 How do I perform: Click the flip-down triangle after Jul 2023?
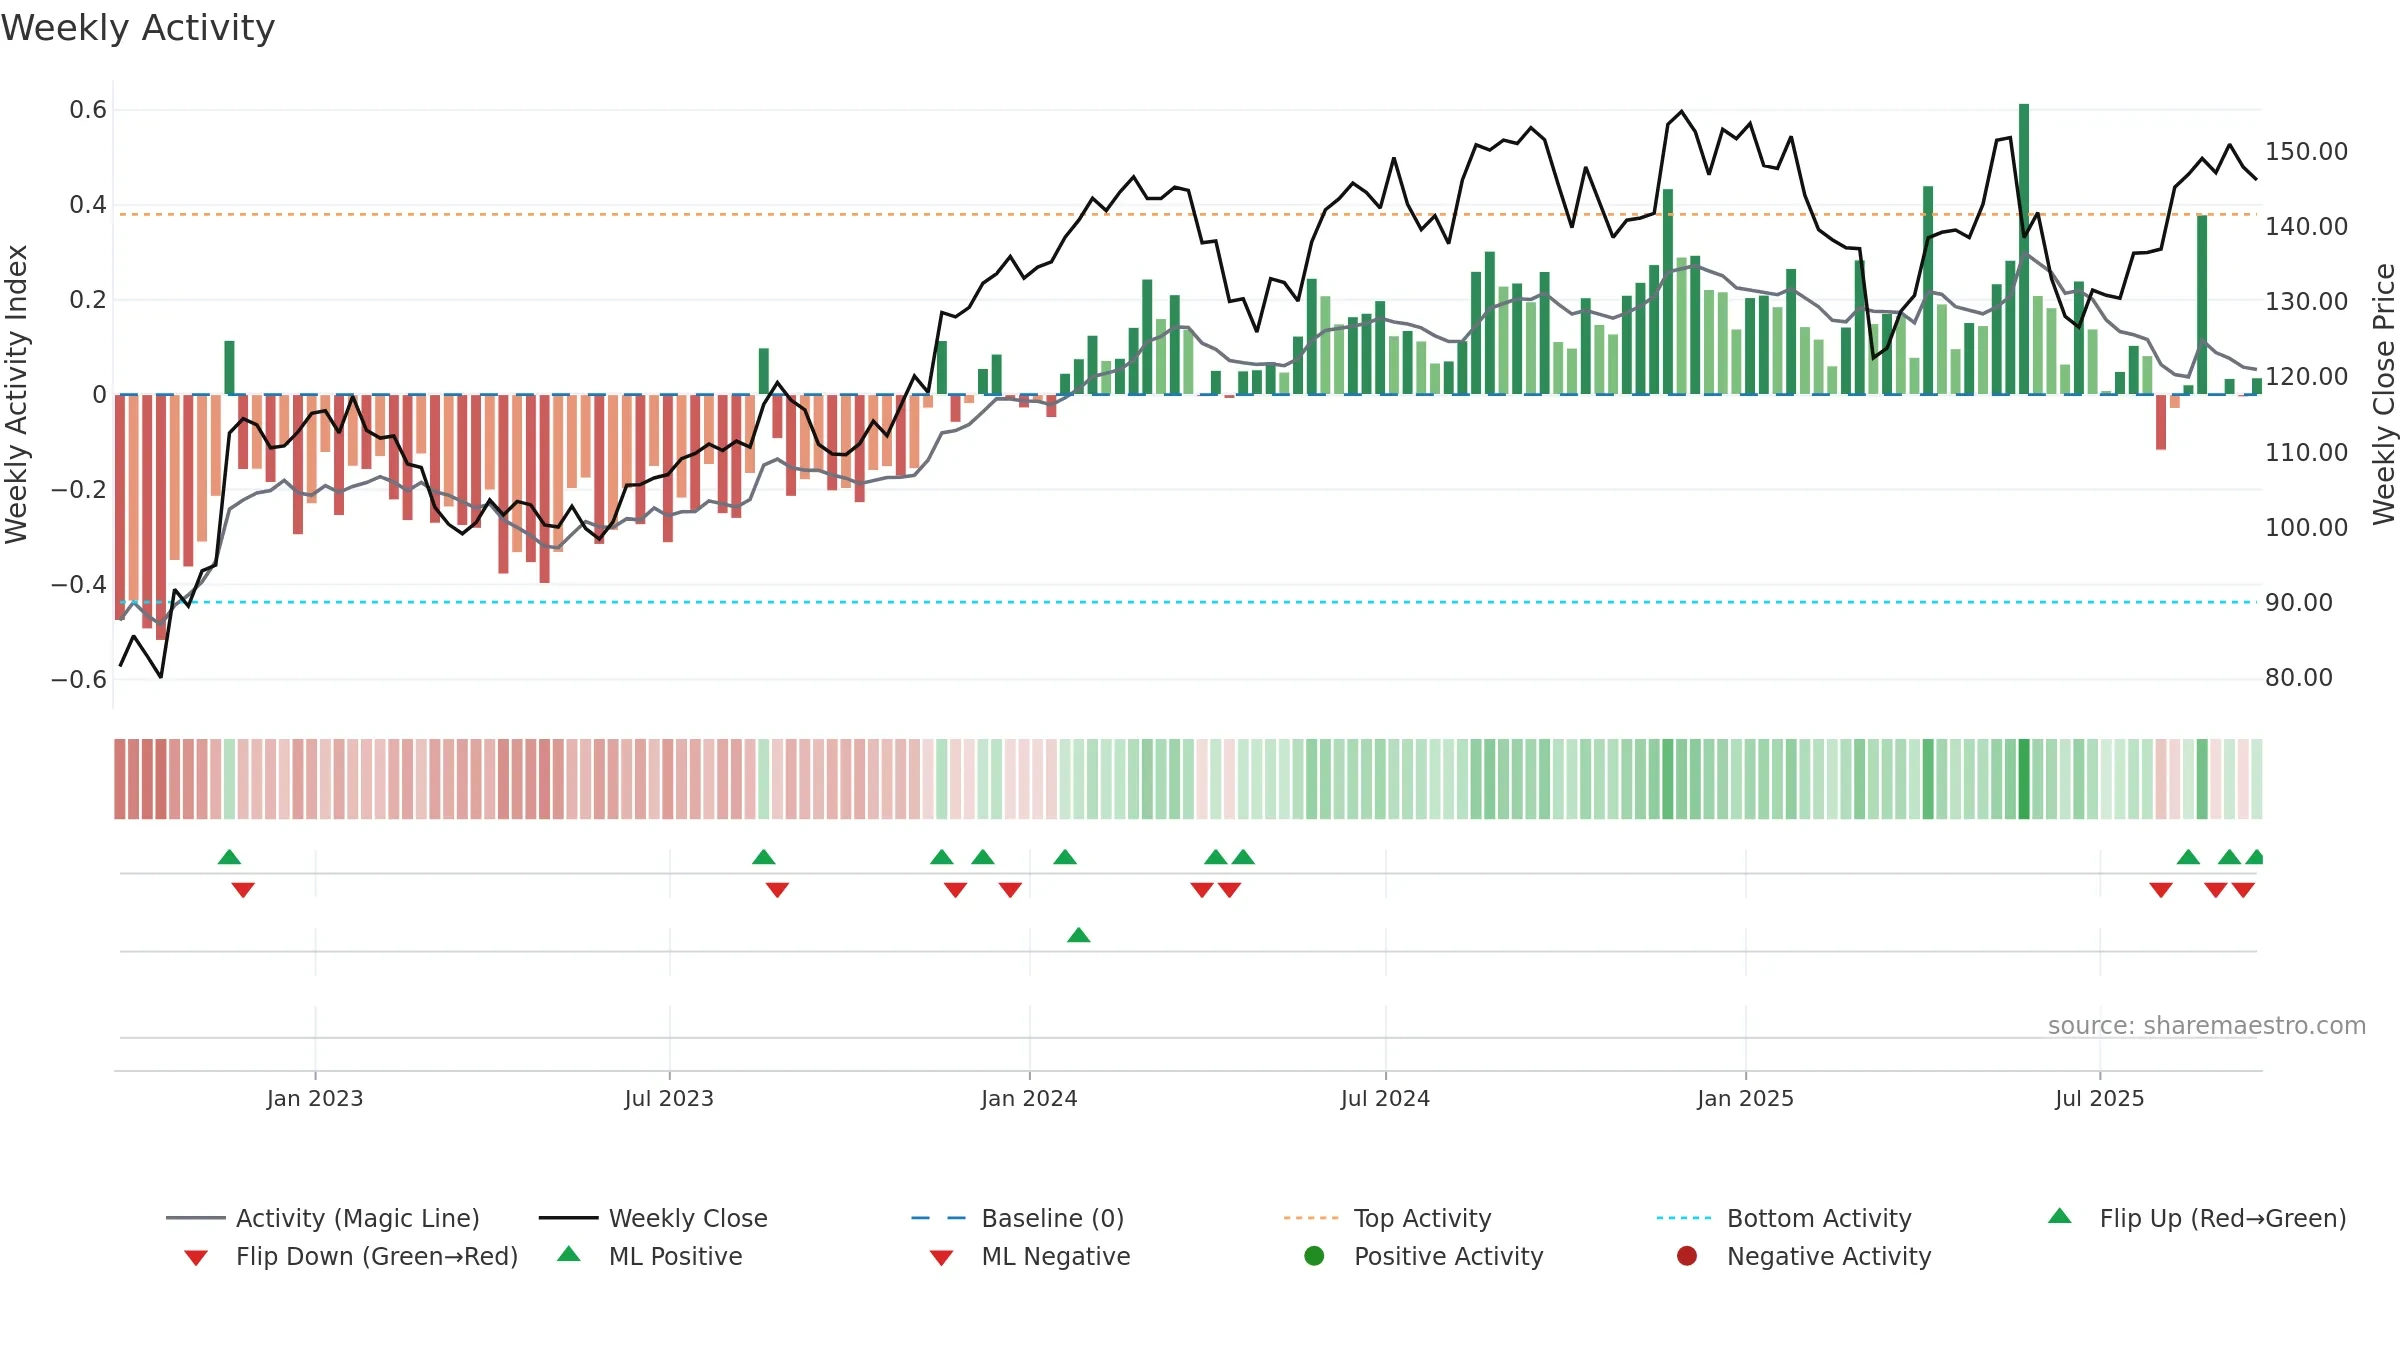coord(778,890)
